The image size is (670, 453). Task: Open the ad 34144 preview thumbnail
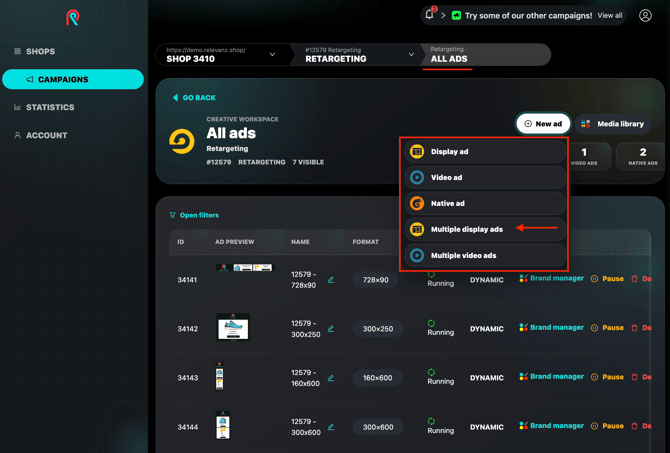(x=223, y=425)
